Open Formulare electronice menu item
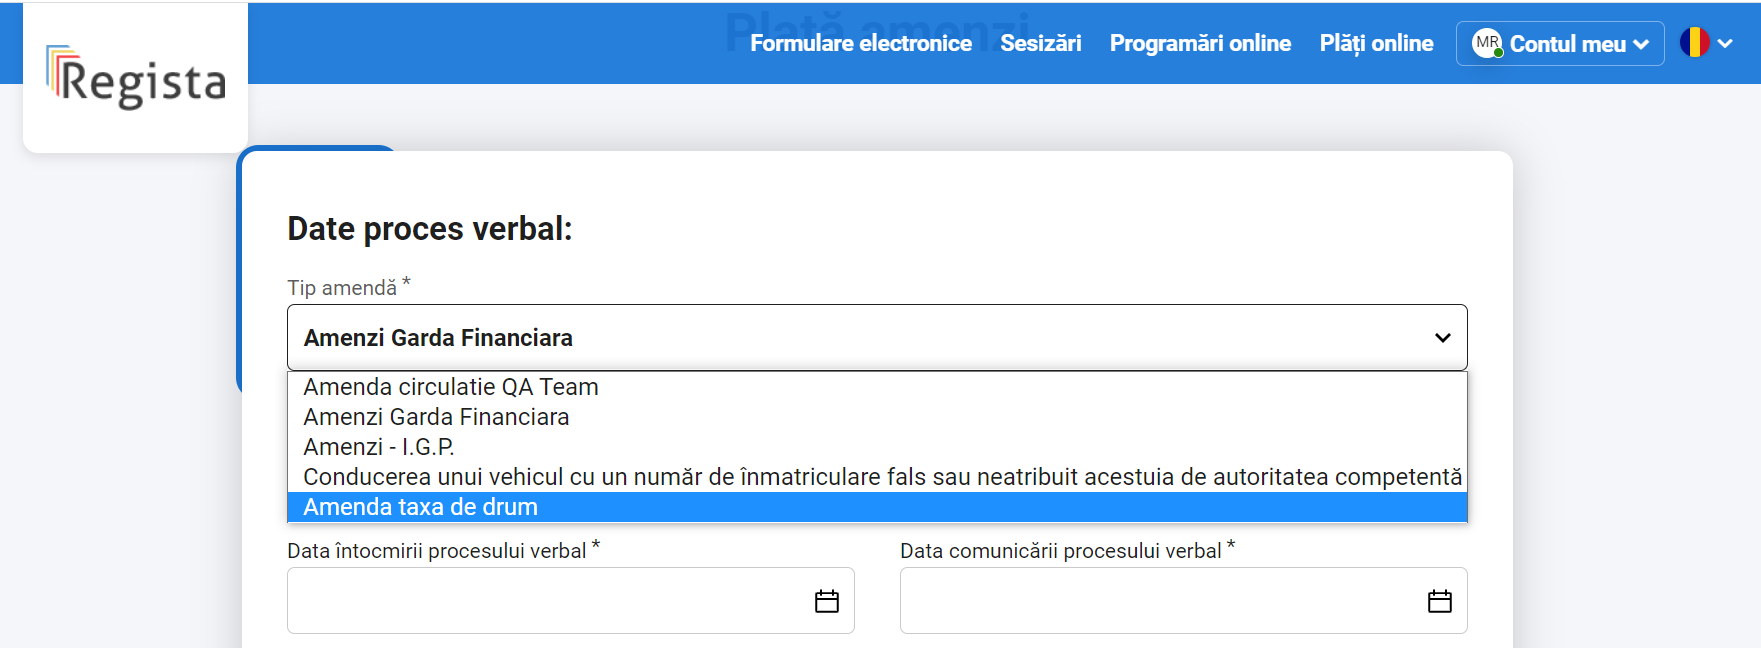The height and width of the screenshot is (648, 1761). pyautogui.click(x=861, y=43)
